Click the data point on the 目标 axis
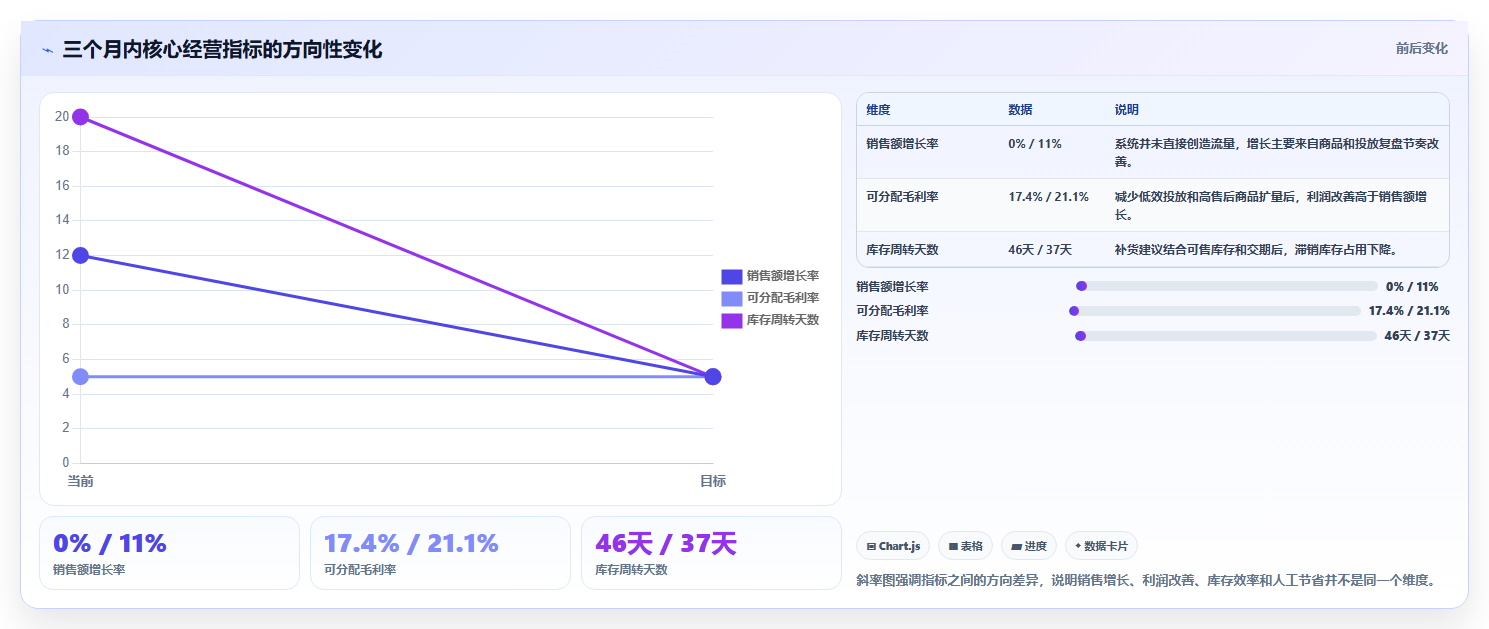The image size is (1489, 629). 713,376
